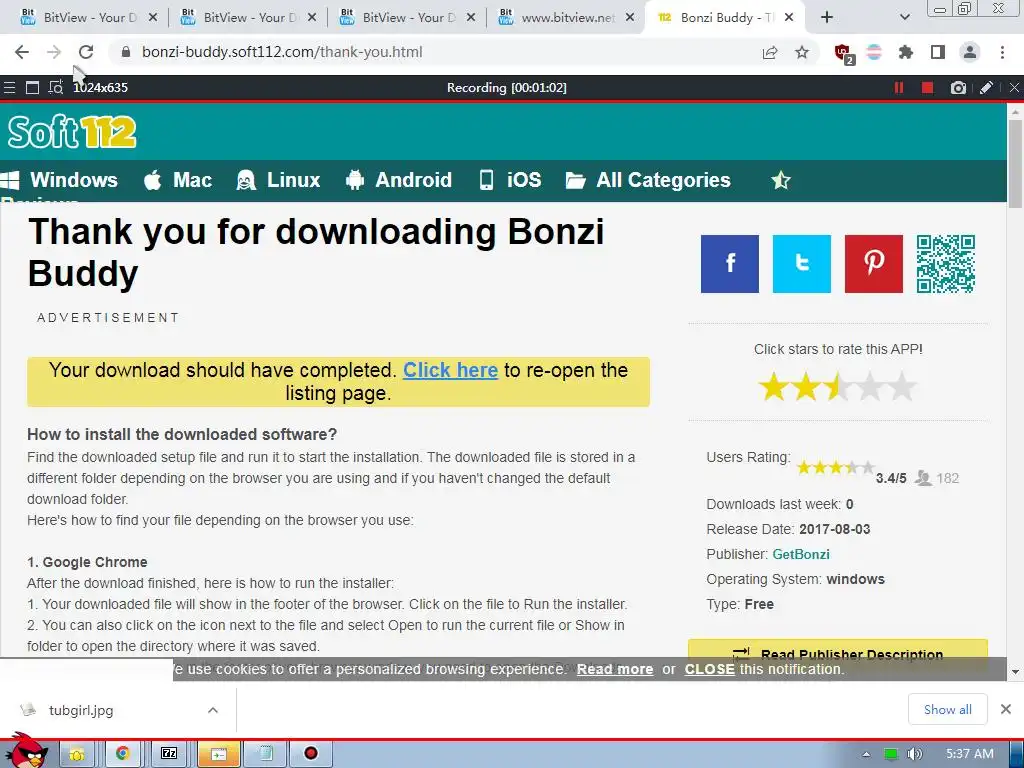Click Show all downloads
Screen dimensions: 1024x768
(947, 709)
